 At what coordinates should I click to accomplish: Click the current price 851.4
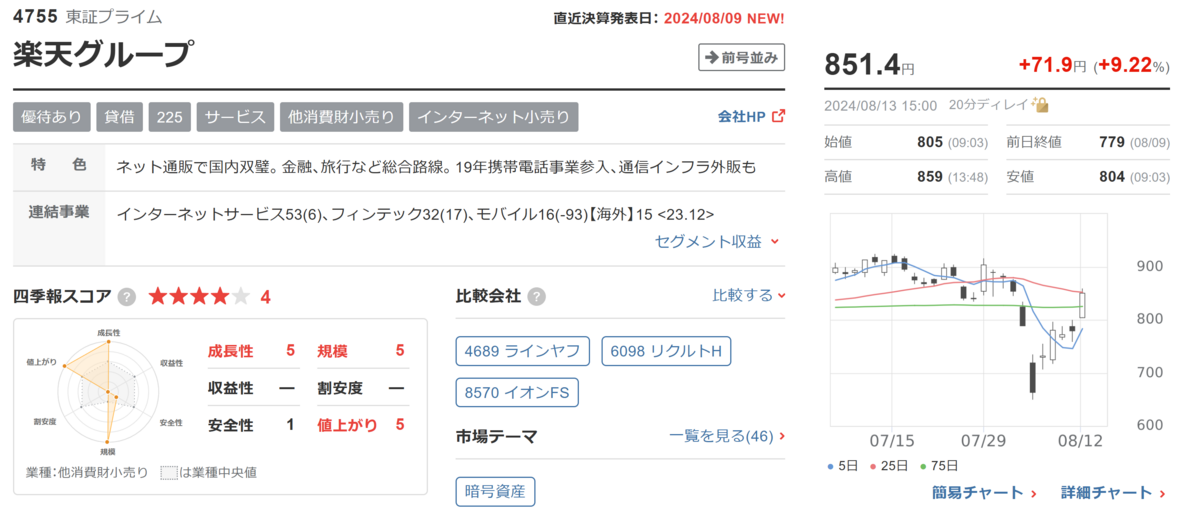coord(861,63)
